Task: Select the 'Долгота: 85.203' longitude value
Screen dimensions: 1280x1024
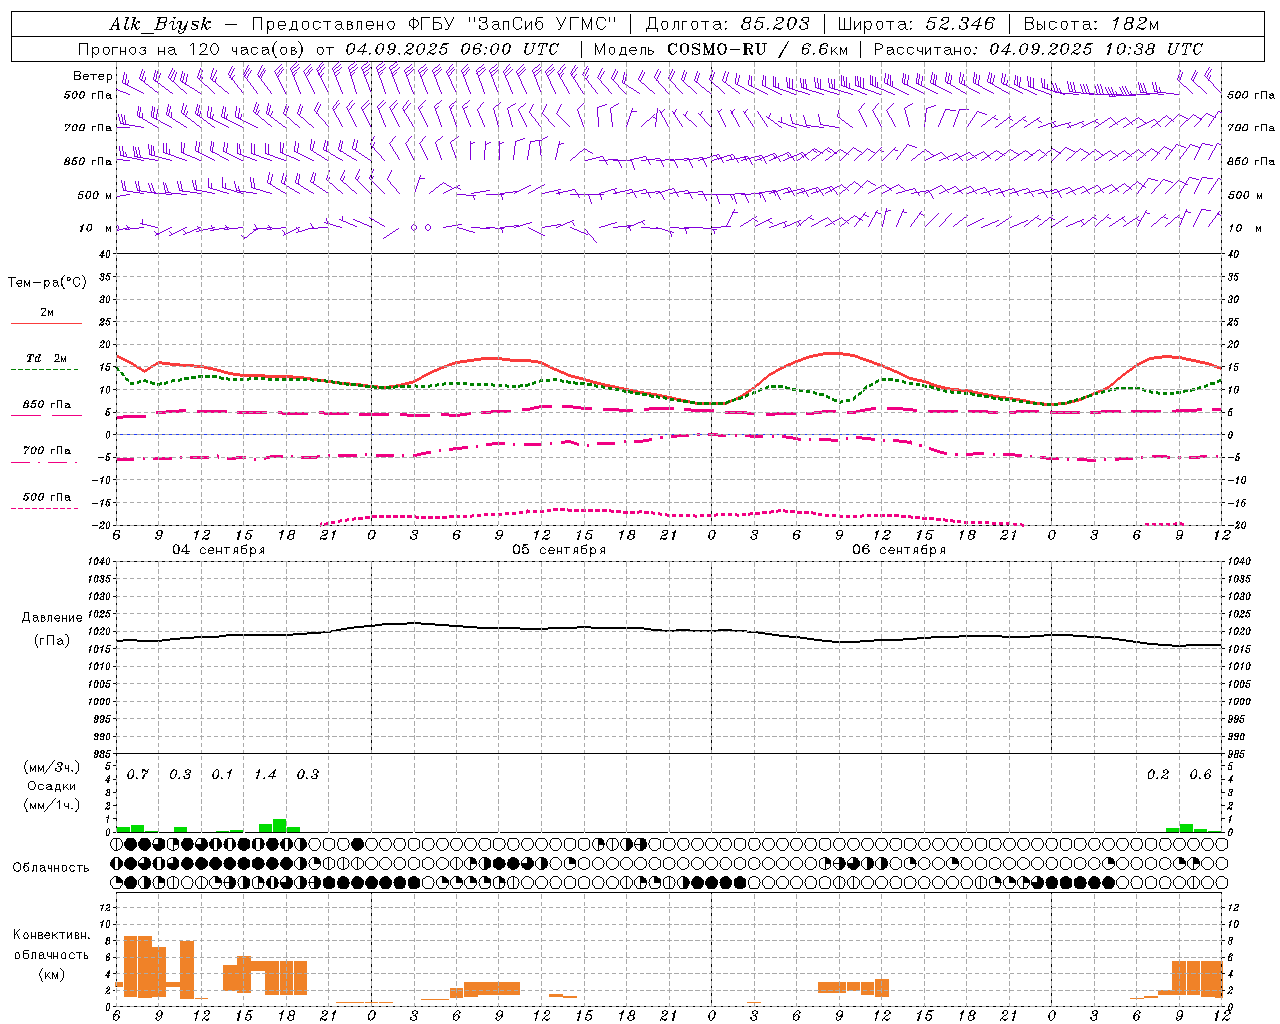Action: coord(728,25)
